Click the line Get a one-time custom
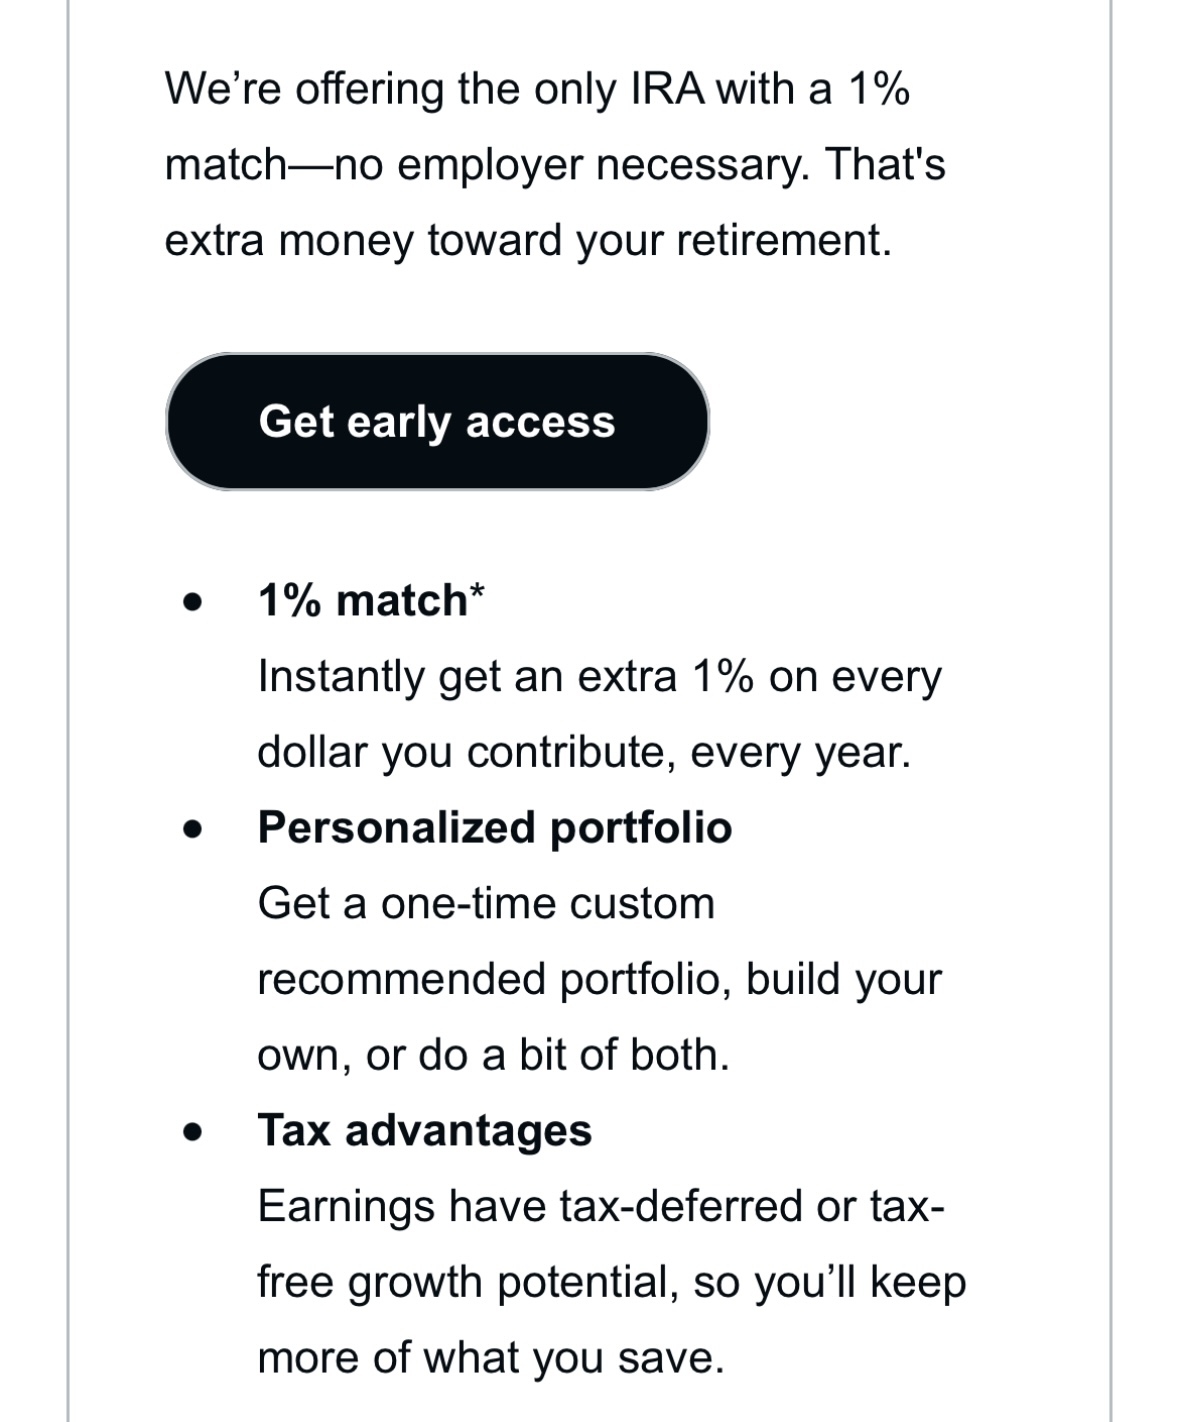The image size is (1179, 1422). click(x=487, y=903)
